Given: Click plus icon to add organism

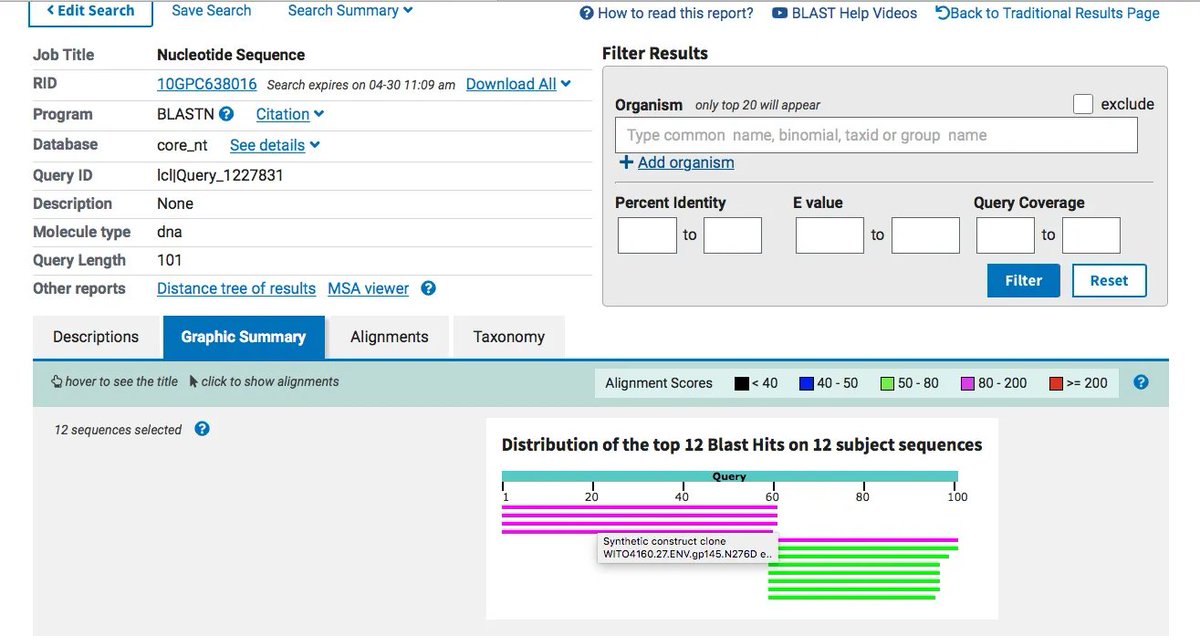Looking at the screenshot, I should [626, 162].
